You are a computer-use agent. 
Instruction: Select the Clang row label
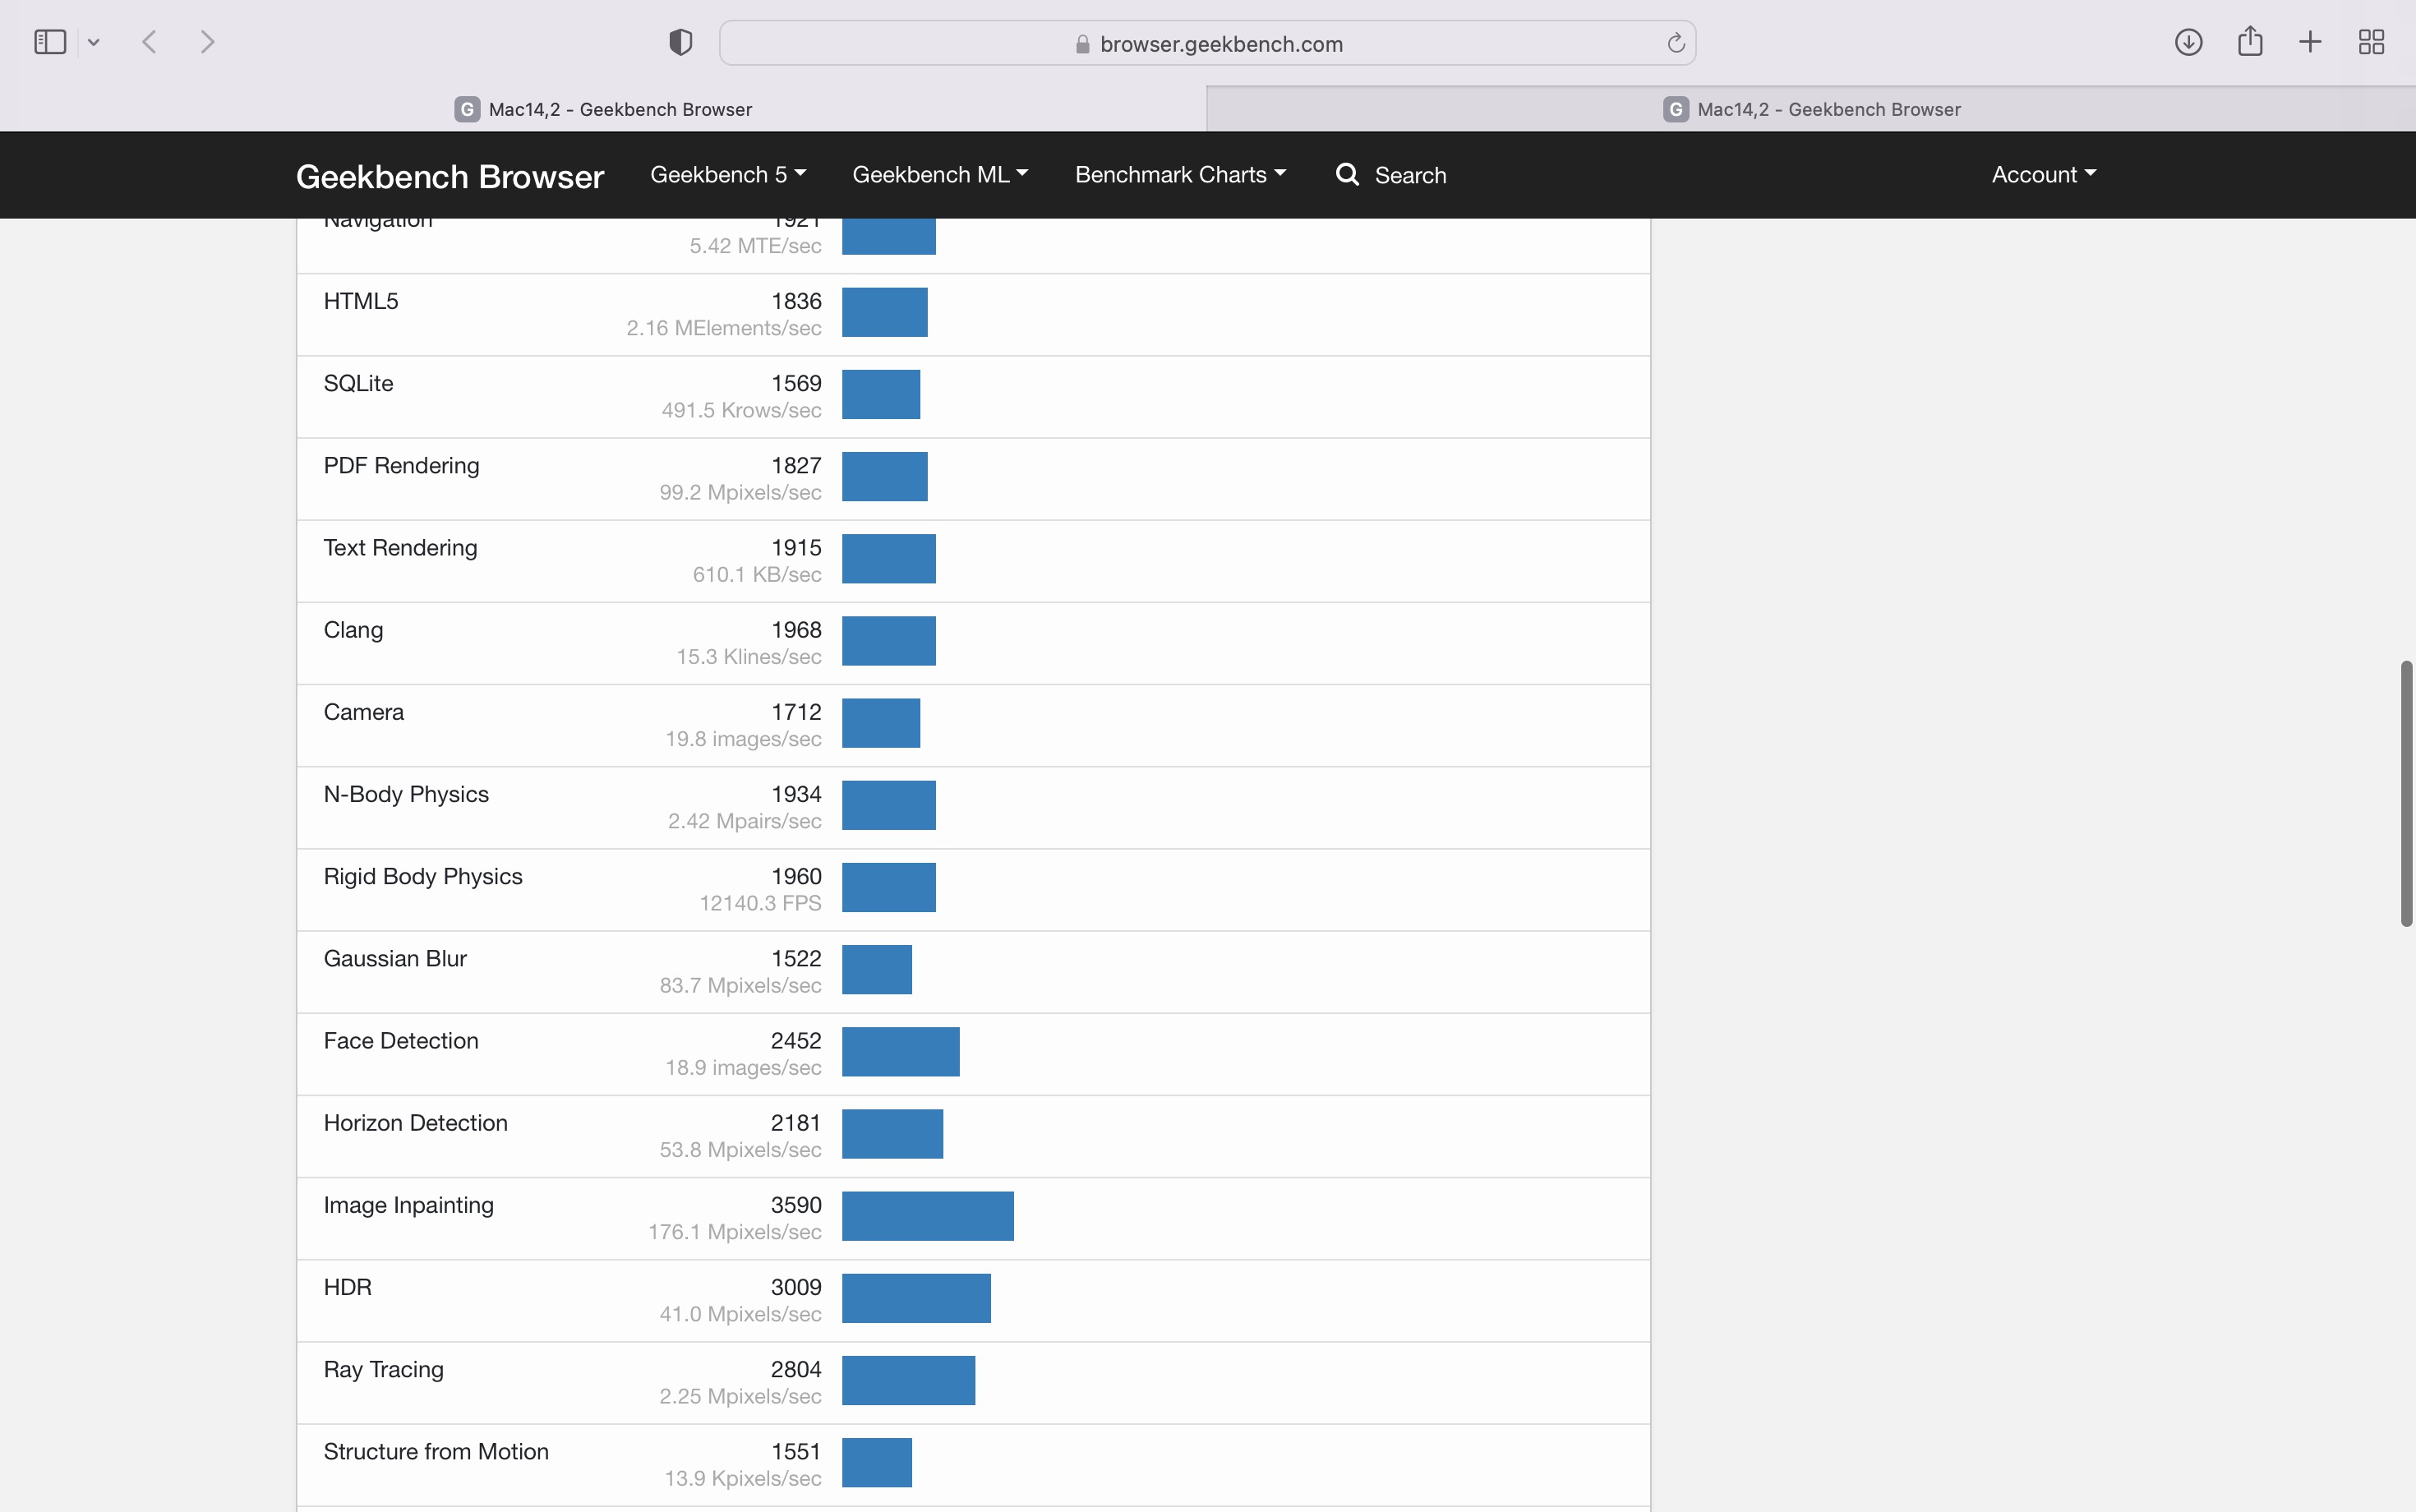point(353,630)
